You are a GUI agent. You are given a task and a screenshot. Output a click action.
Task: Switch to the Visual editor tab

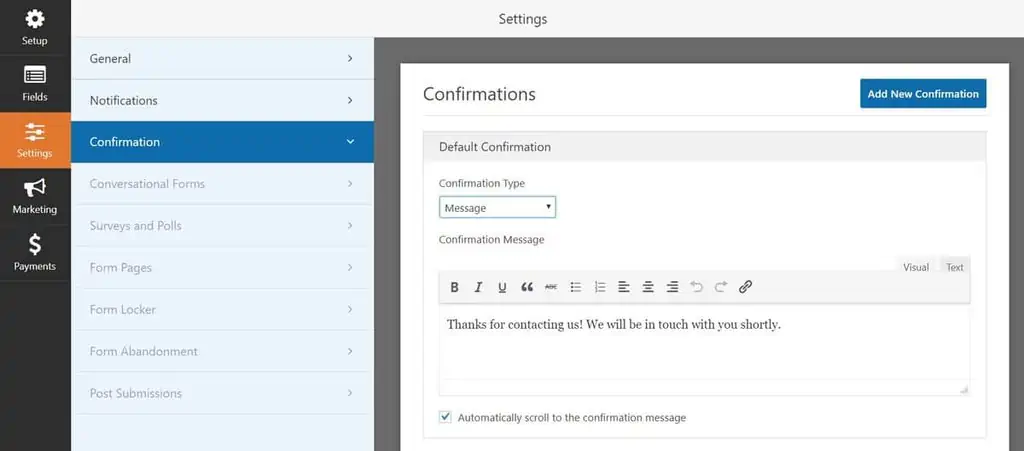(x=916, y=267)
